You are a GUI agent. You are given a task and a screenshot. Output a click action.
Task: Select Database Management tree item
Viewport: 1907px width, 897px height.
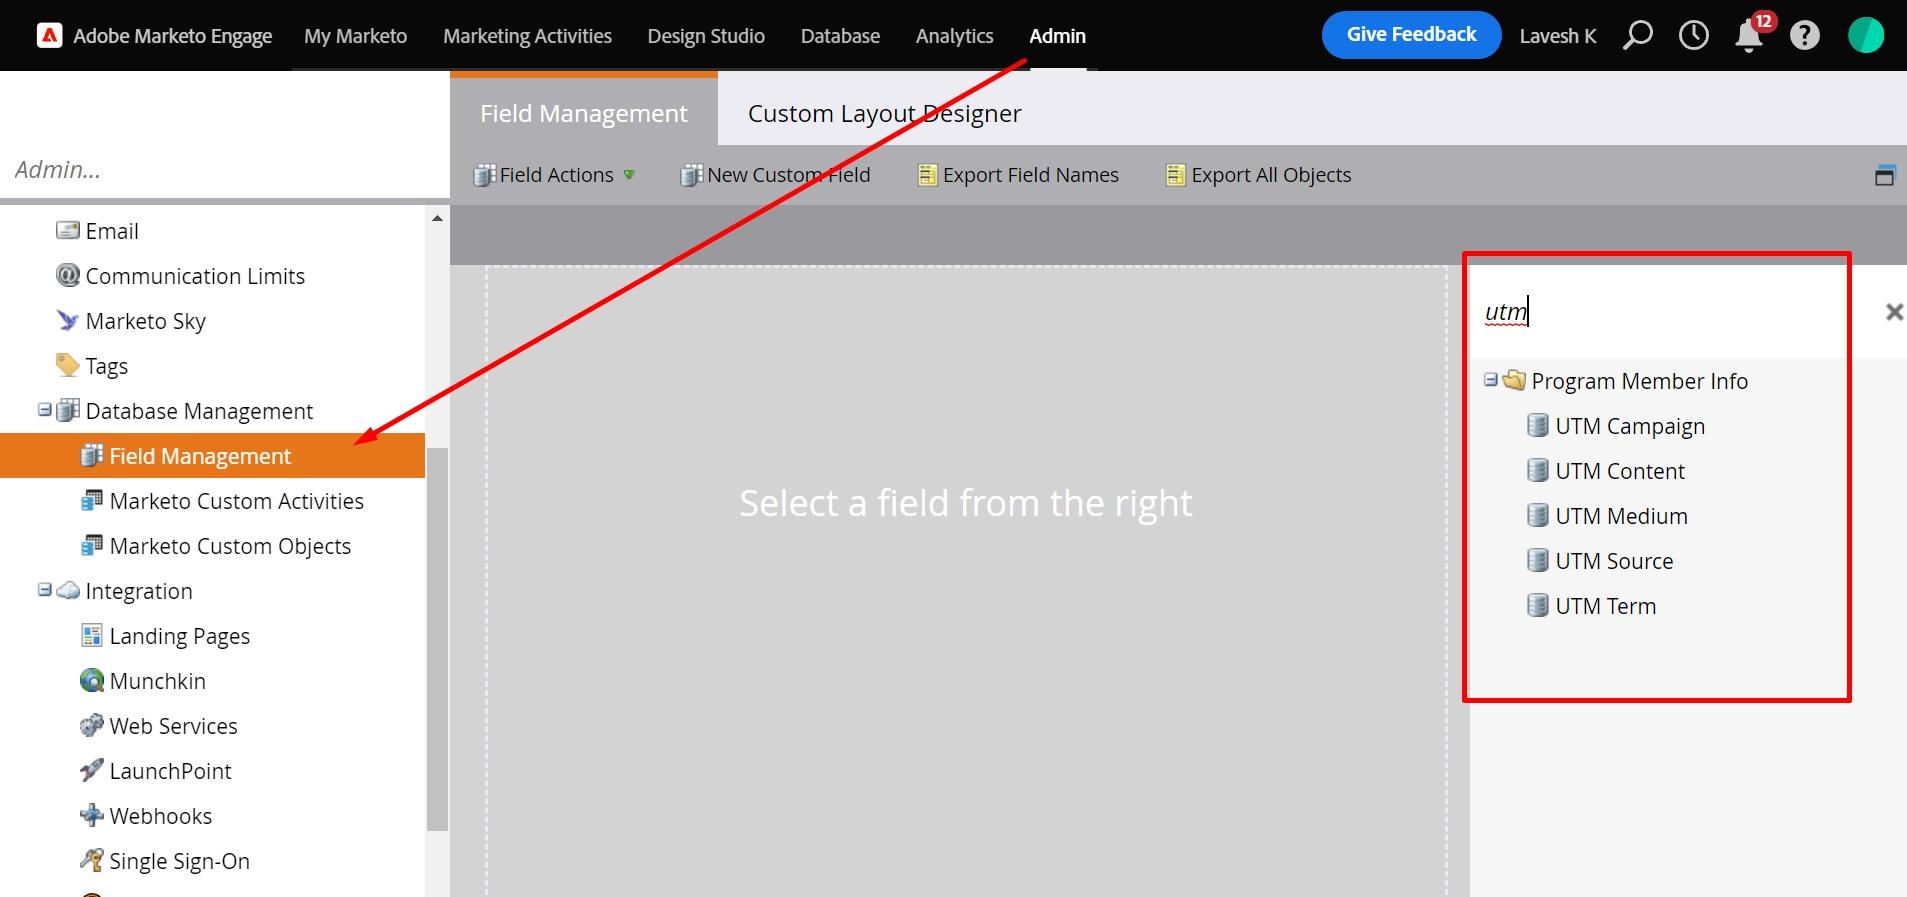pos(199,411)
